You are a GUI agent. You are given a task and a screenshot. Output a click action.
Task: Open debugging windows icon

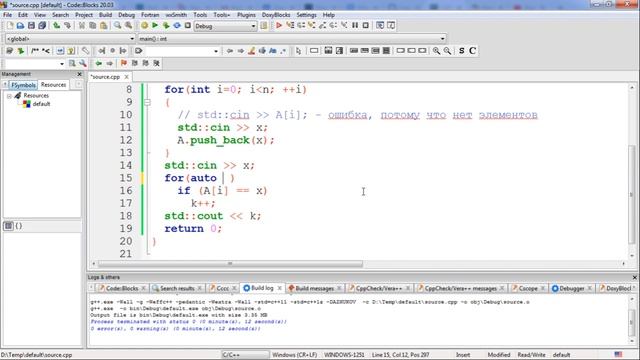point(380,25)
